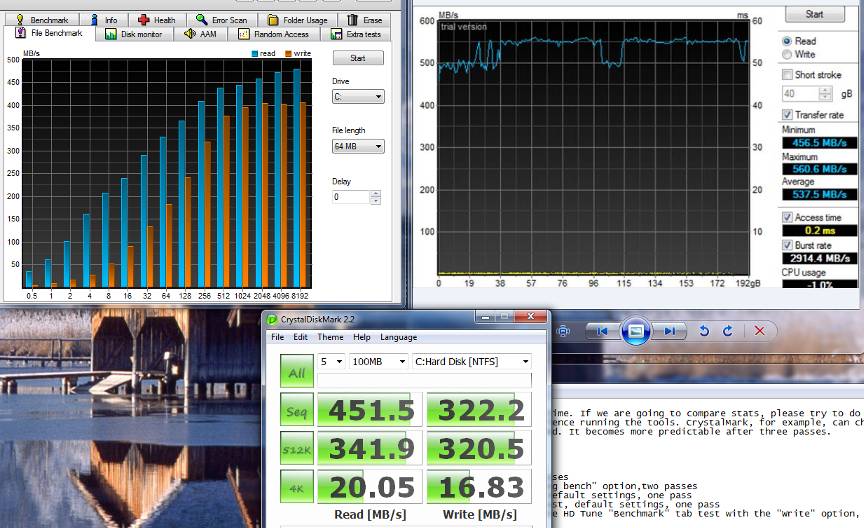Screen dimensions: 864x528
Task: Select the Write radio button
Action: coord(787,54)
